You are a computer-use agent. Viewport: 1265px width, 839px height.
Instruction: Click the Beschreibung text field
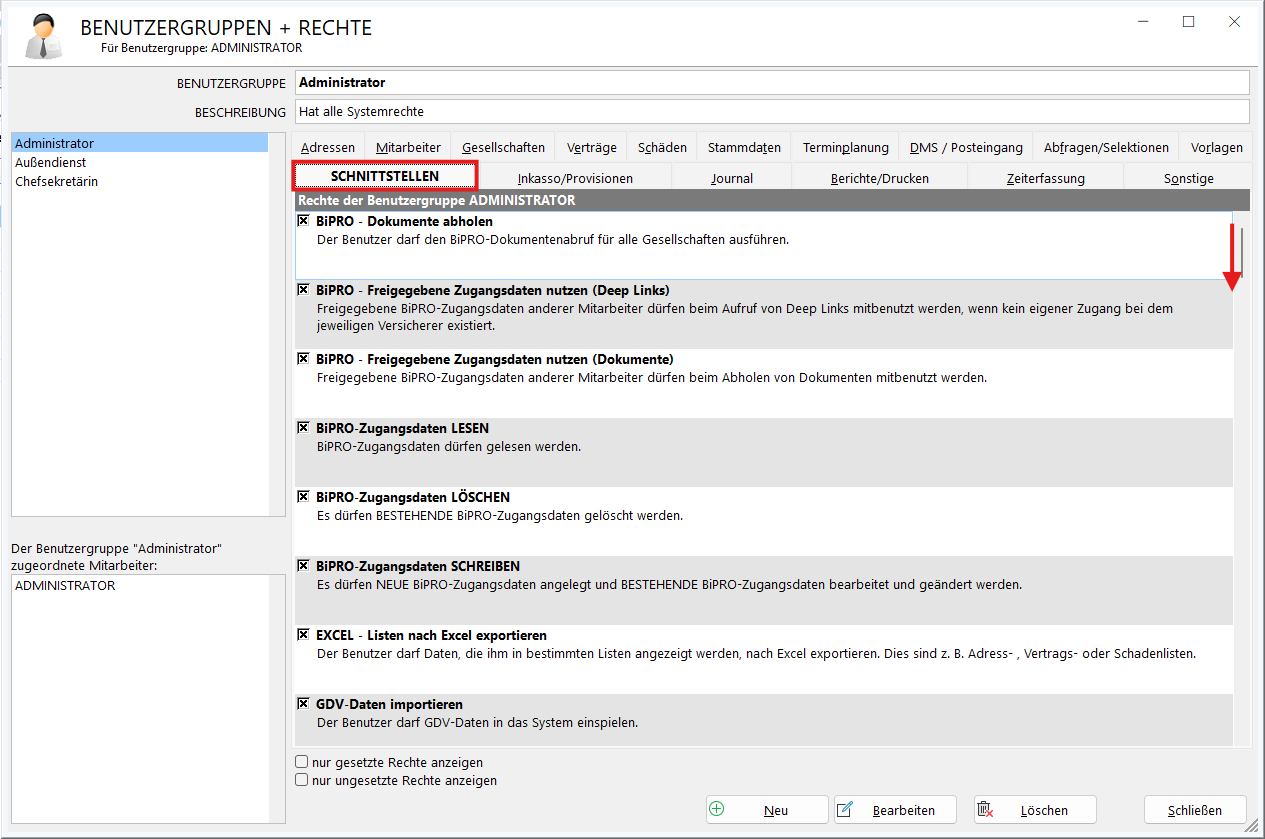pos(770,112)
